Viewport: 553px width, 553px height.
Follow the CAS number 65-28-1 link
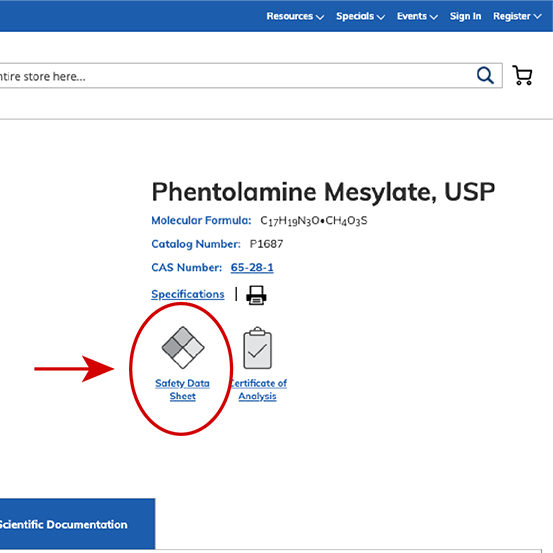point(252,267)
